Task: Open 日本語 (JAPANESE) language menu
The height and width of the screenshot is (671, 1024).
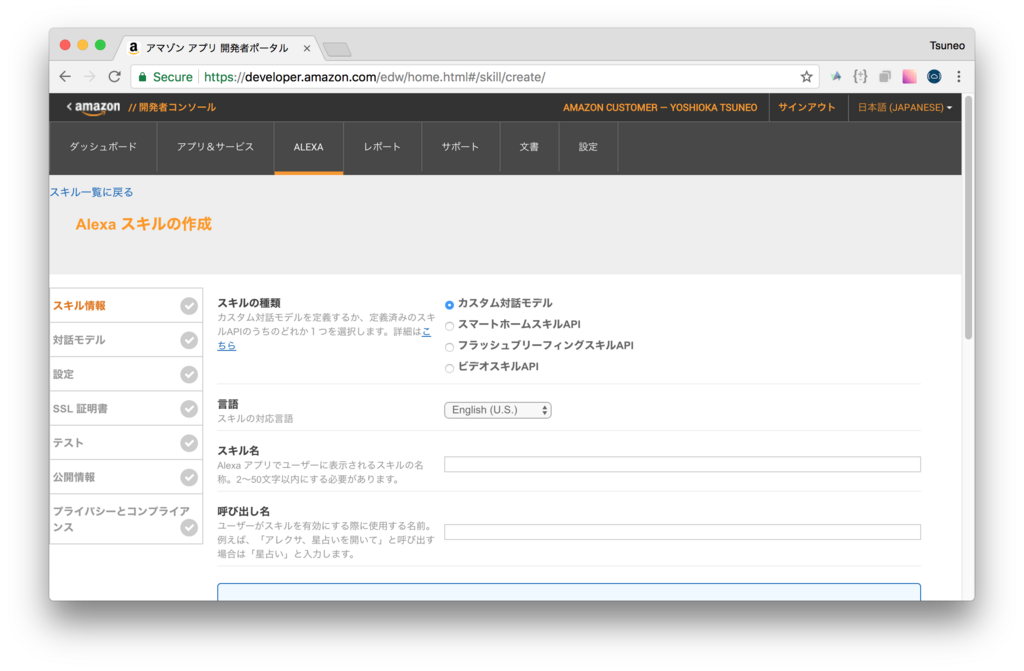Action: point(904,107)
